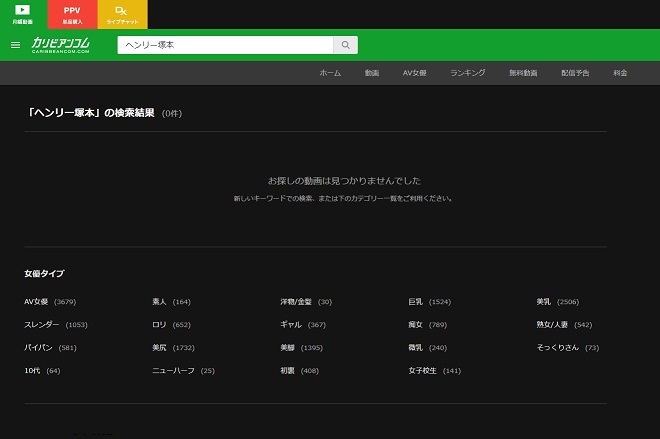Select the AV女優 nav item

click(x=414, y=73)
